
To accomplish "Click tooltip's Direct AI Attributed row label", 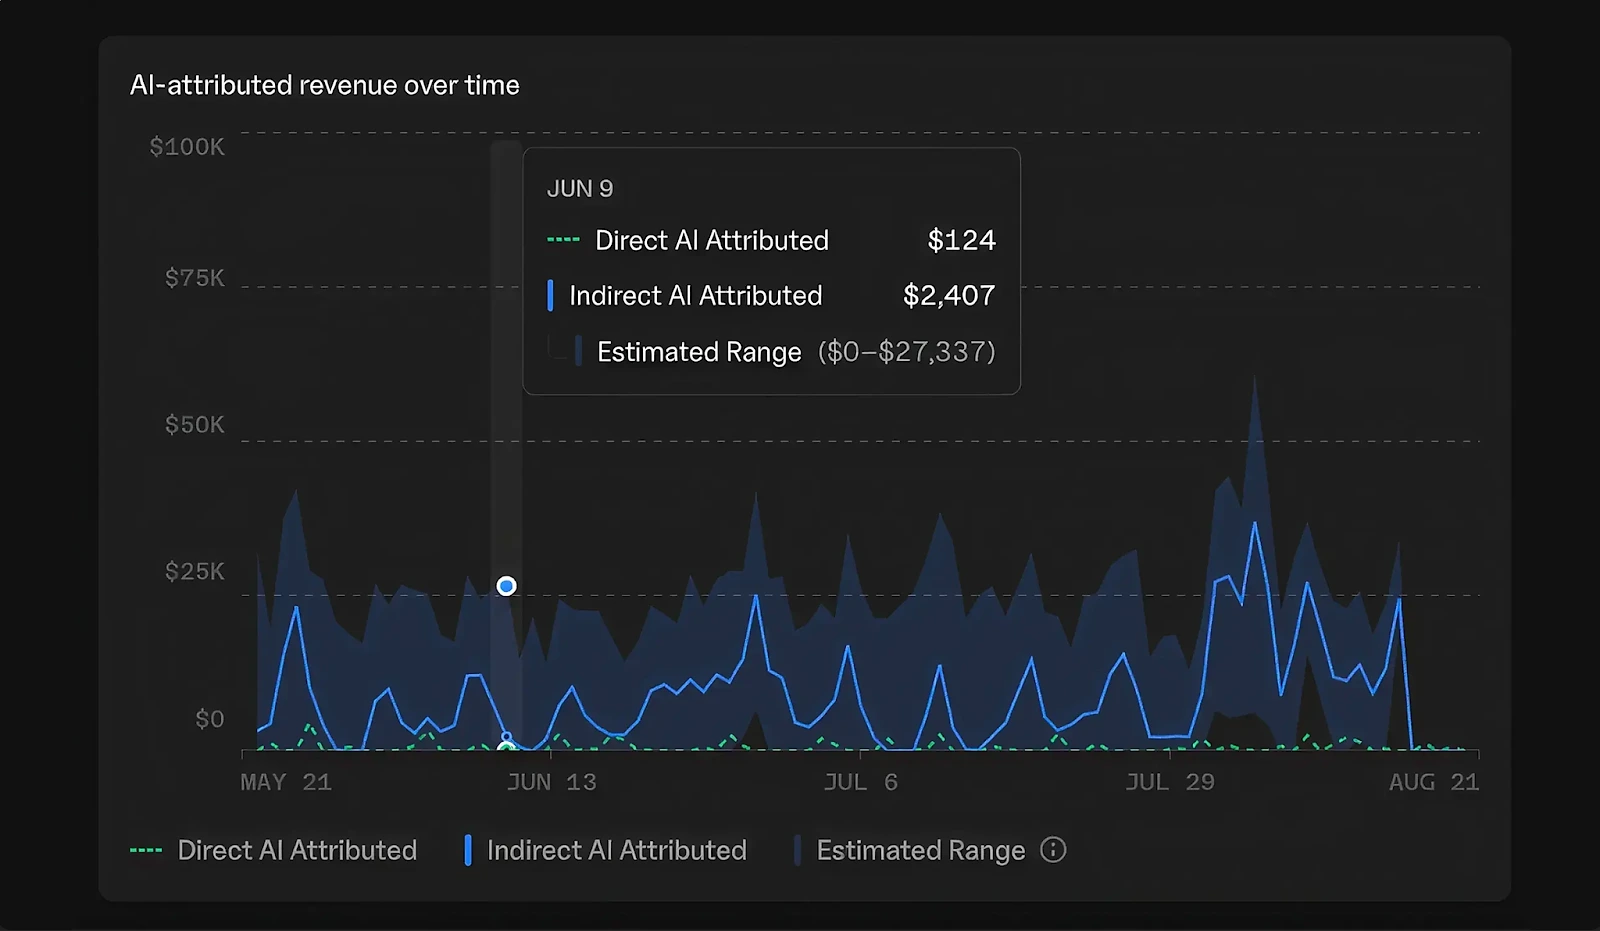I will [x=712, y=240].
